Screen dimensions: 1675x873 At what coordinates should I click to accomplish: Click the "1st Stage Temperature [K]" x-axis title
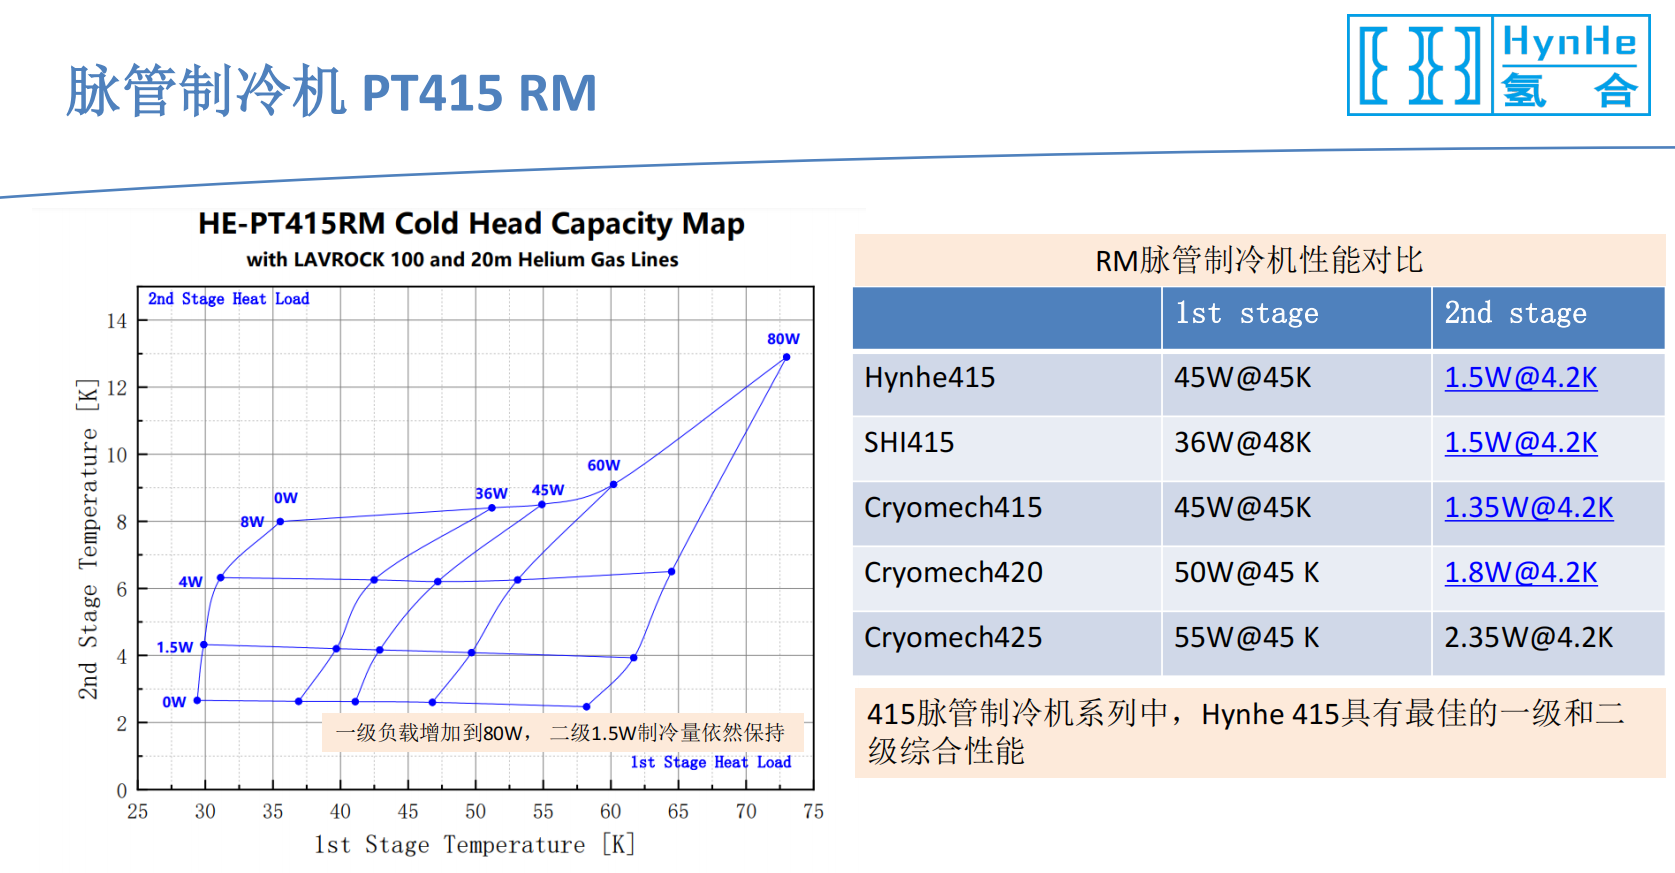[475, 845]
